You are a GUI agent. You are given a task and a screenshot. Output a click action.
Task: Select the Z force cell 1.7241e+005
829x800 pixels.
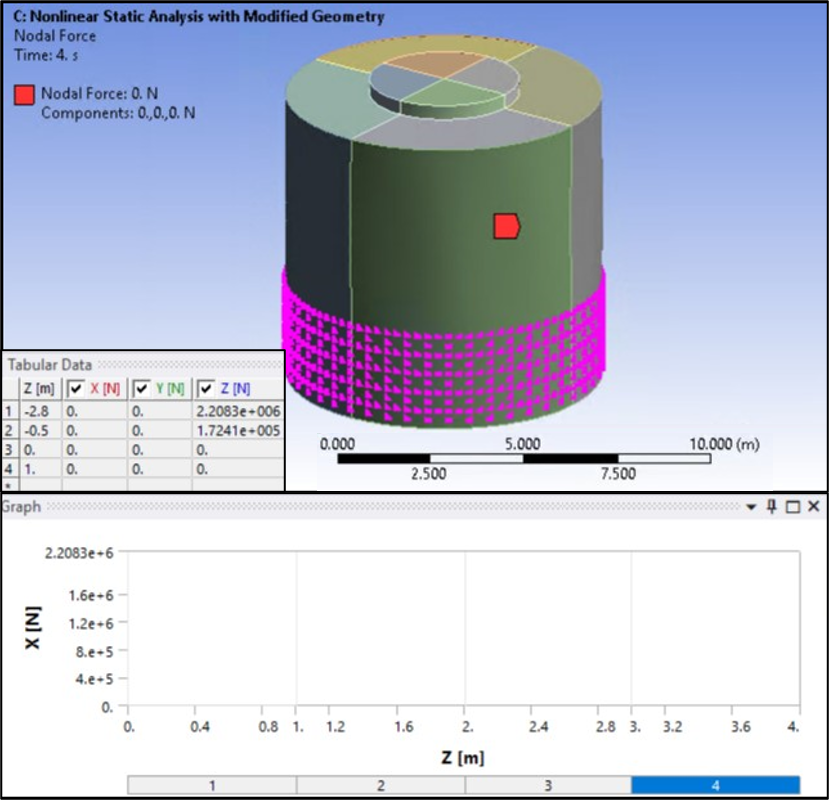pos(238,431)
